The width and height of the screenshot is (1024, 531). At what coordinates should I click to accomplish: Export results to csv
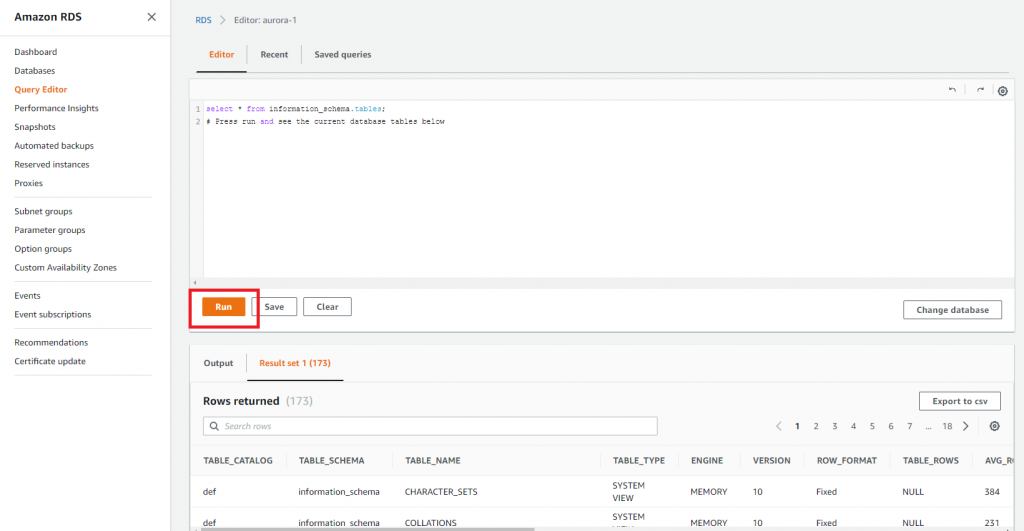(x=959, y=401)
